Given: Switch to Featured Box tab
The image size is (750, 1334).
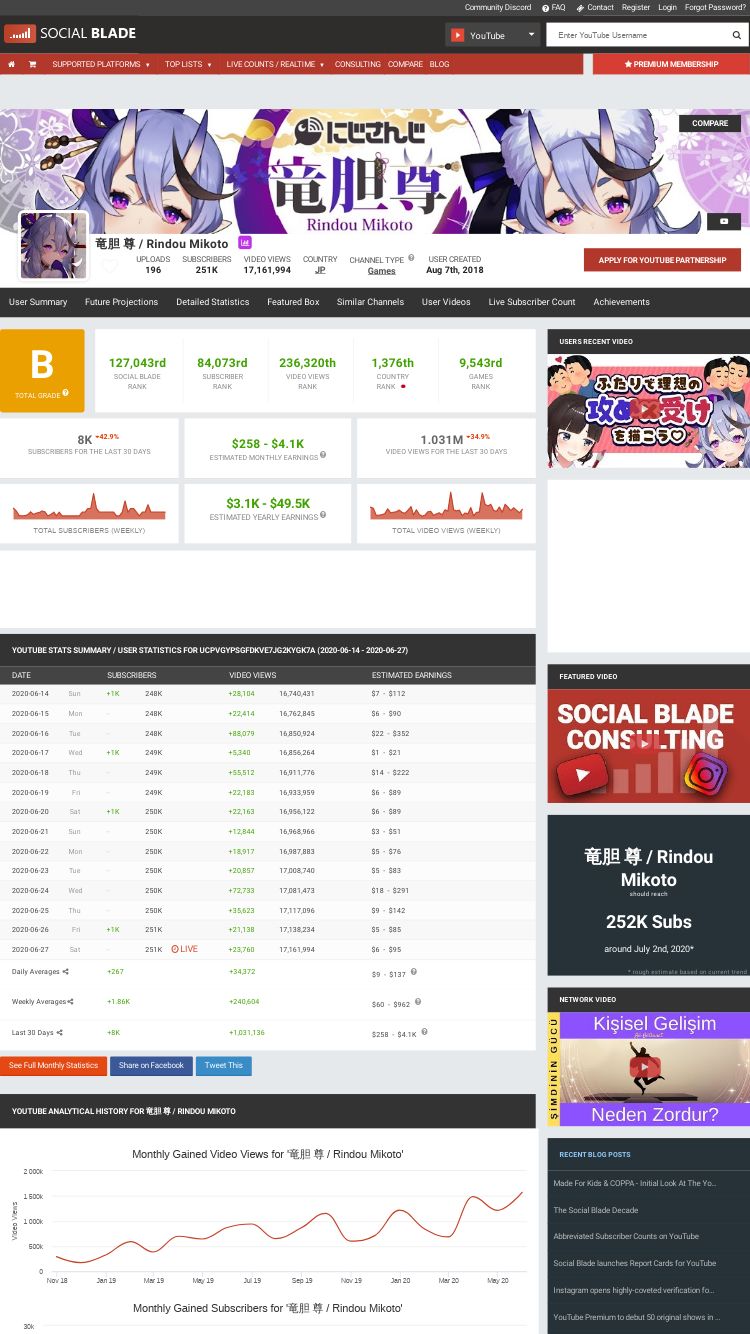Looking at the screenshot, I should point(293,302).
